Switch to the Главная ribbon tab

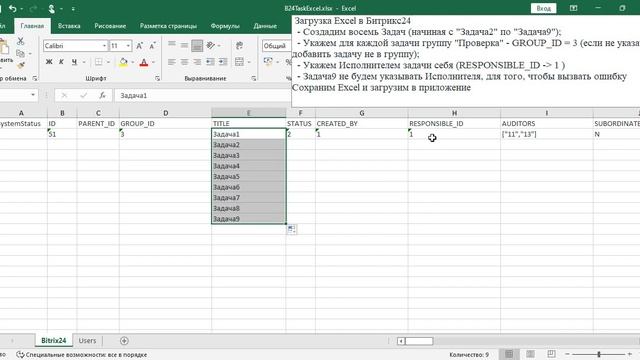click(x=32, y=26)
